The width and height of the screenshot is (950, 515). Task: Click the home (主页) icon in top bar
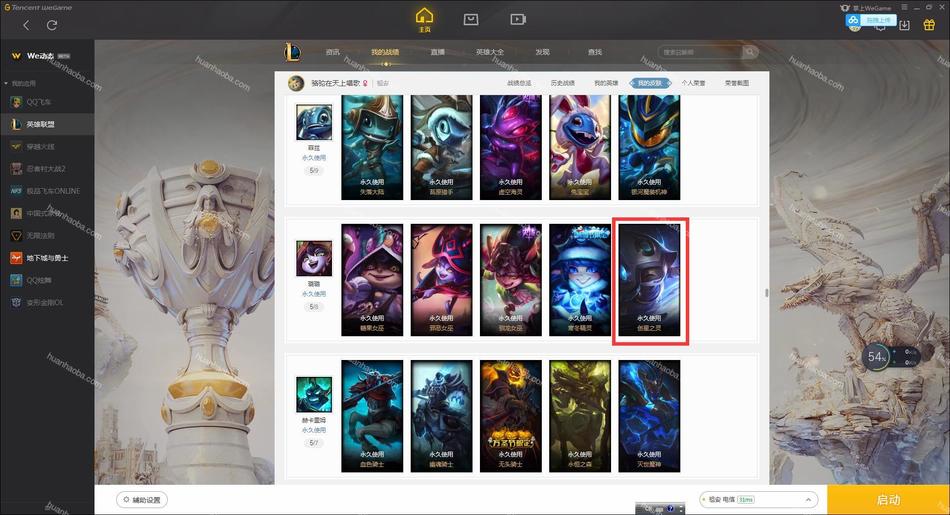pos(424,19)
